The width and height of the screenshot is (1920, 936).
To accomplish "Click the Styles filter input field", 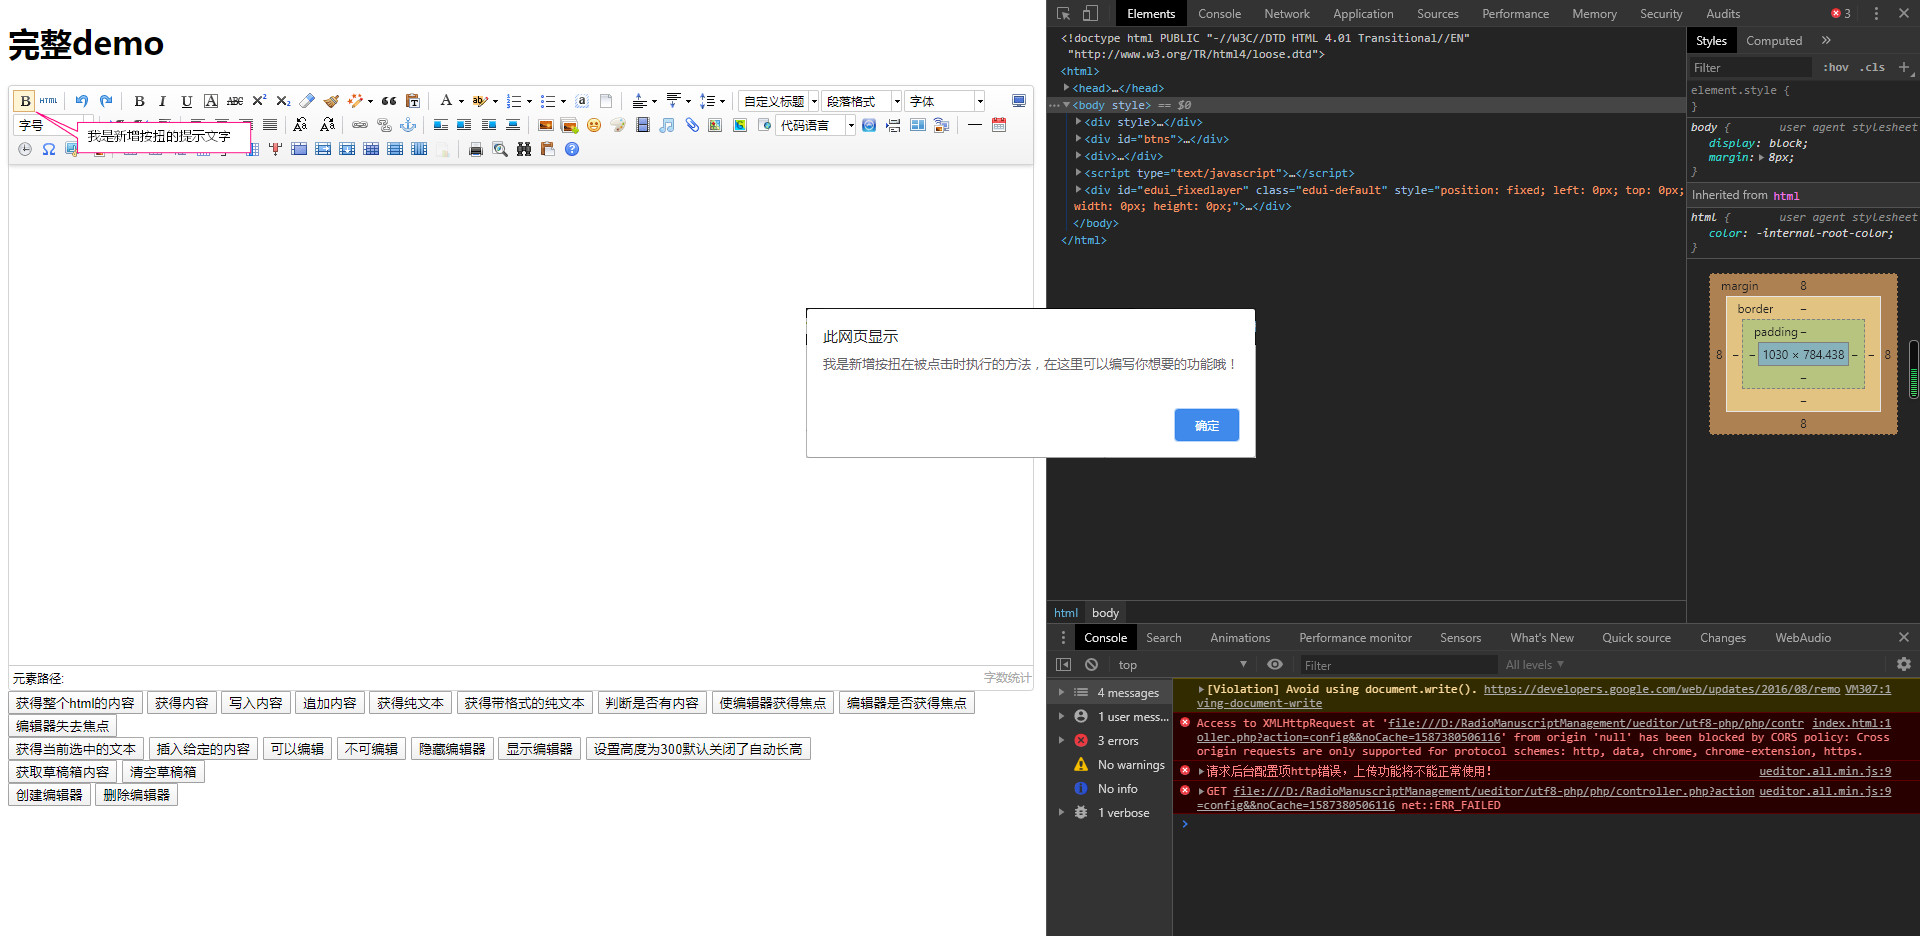I will 1750,67.
